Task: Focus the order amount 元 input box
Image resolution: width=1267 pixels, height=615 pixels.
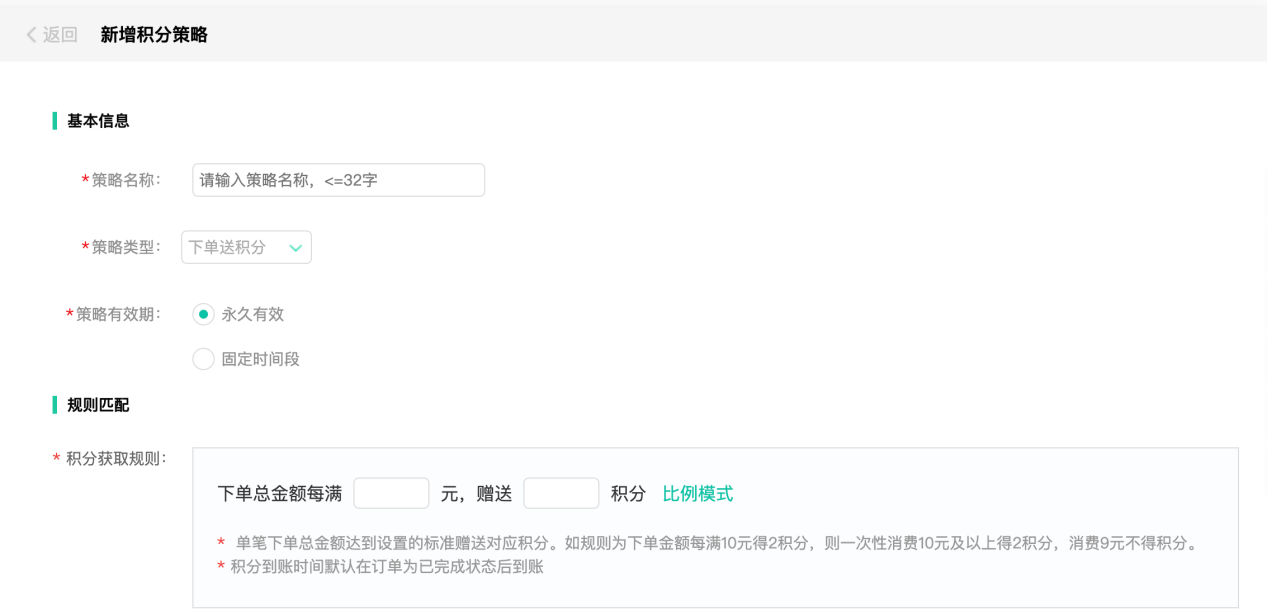Action: click(x=391, y=493)
